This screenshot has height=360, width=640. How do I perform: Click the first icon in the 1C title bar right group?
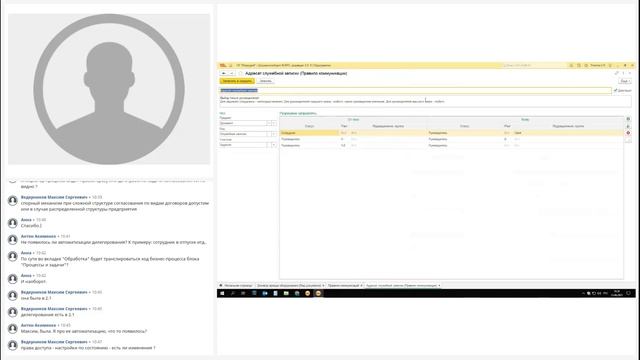[571, 65]
